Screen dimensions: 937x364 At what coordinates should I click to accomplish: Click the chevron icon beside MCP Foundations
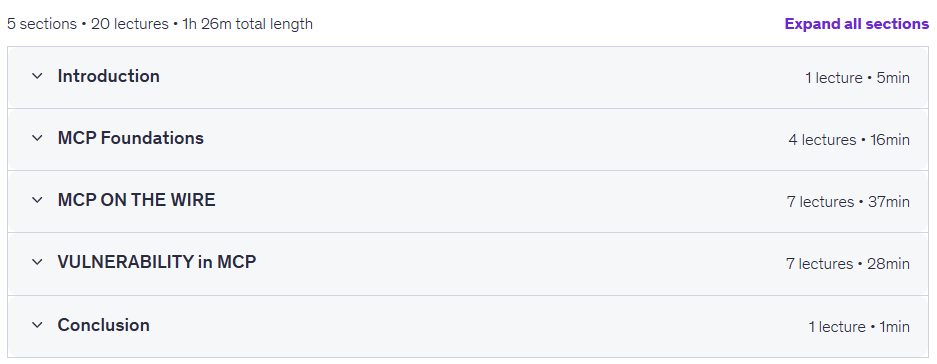tap(37, 138)
